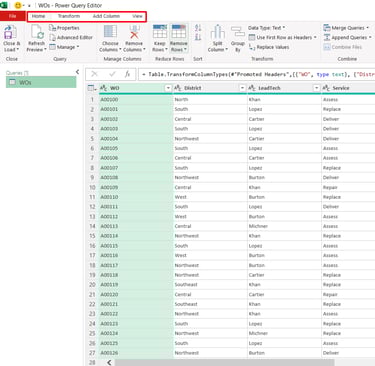Screen dimensions: 375x366
Task: Open the File tab
Action: (12, 16)
